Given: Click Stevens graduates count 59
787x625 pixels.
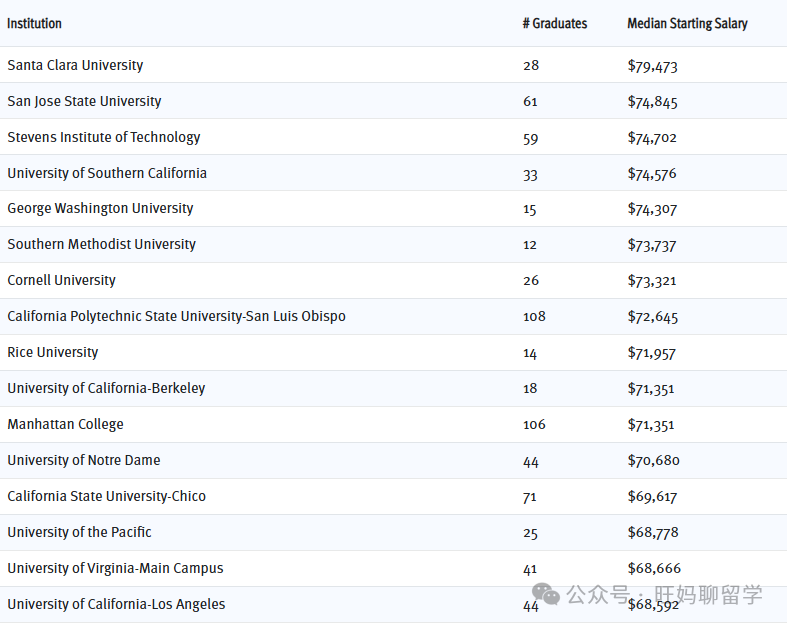Looking at the screenshot, I should click(531, 139).
